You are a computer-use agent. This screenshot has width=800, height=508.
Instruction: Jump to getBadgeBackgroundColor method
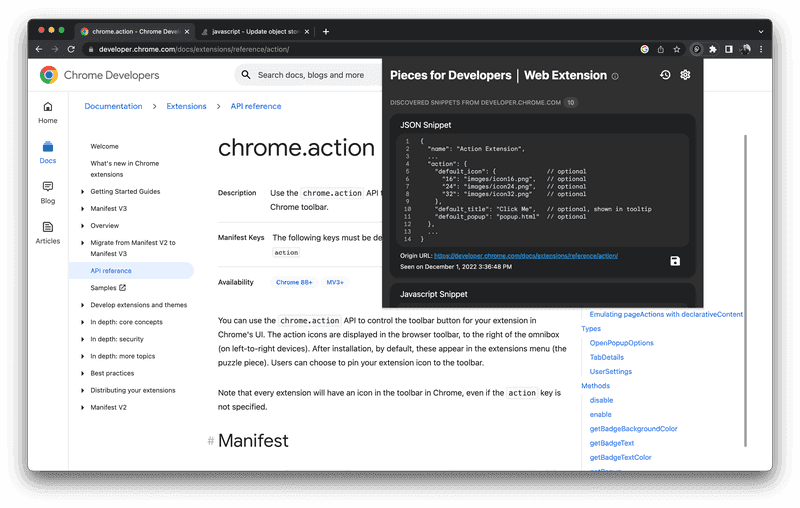tap(633, 429)
